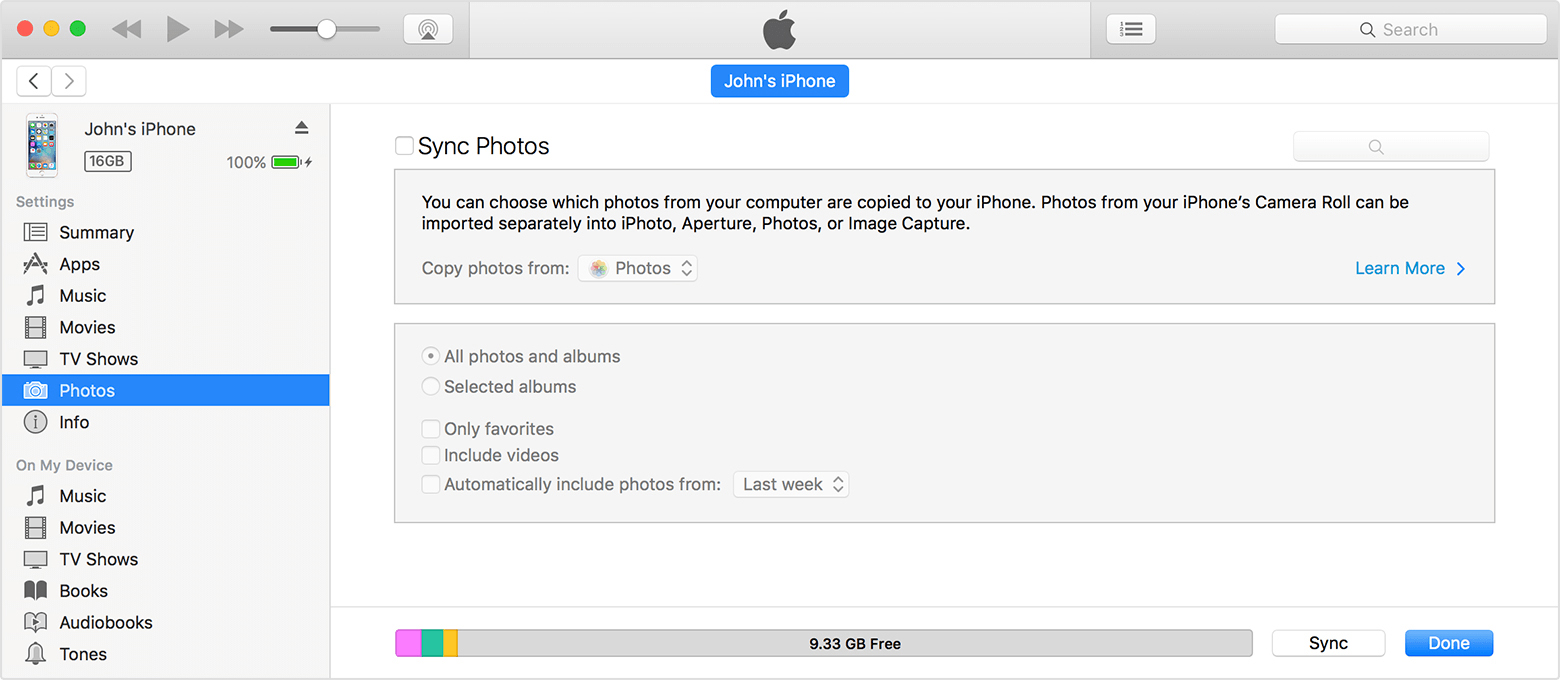The height and width of the screenshot is (680, 1560).
Task: Check the Include videos box
Action: 431,455
